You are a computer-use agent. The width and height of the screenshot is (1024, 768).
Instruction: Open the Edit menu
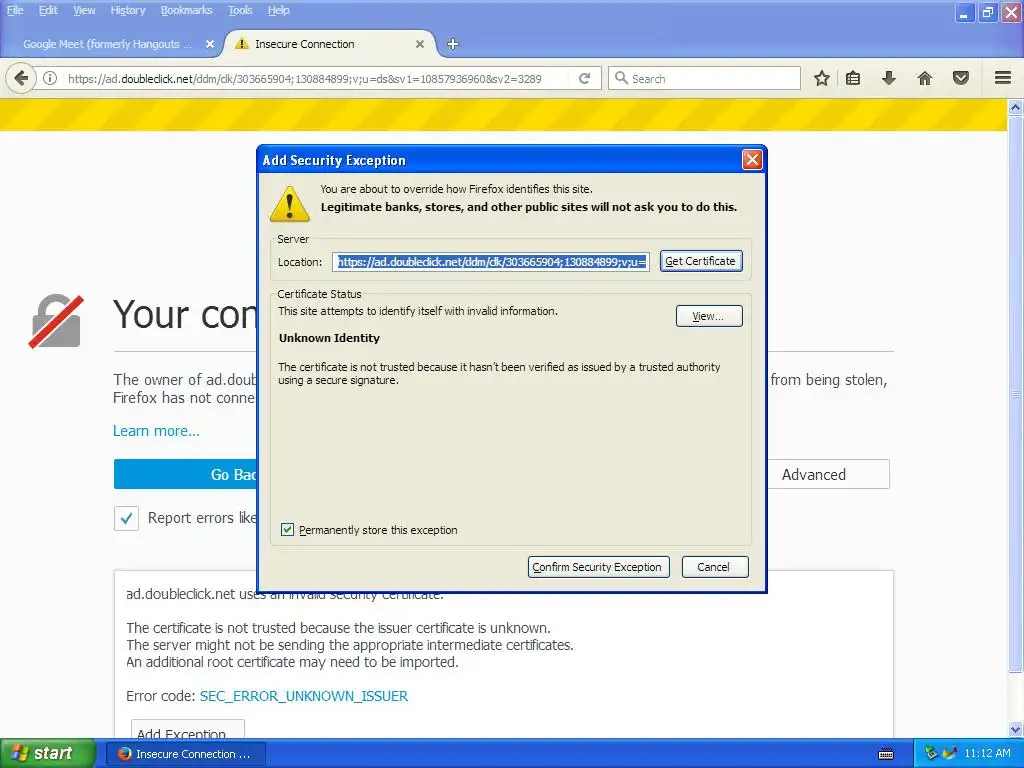click(x=48, y=10)
